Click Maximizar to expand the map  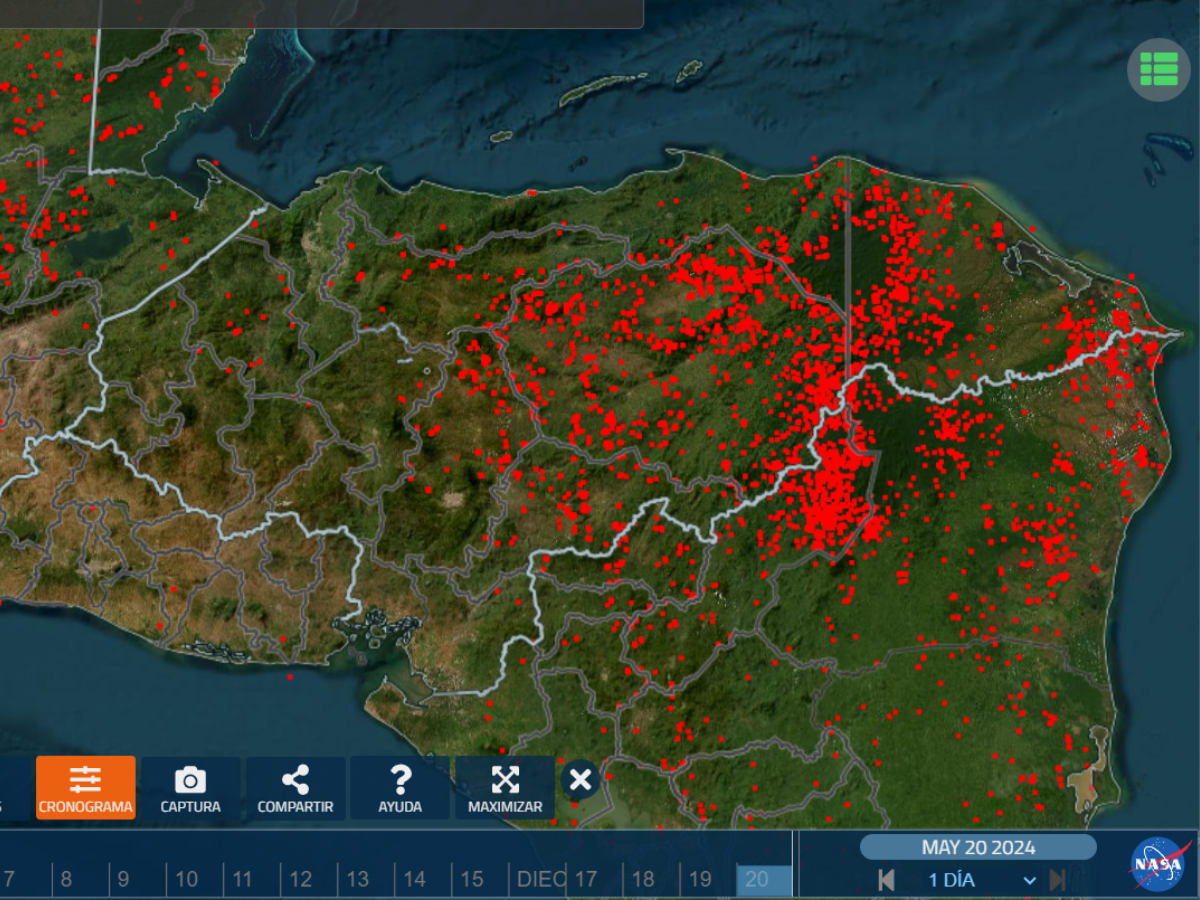[505, 788]
